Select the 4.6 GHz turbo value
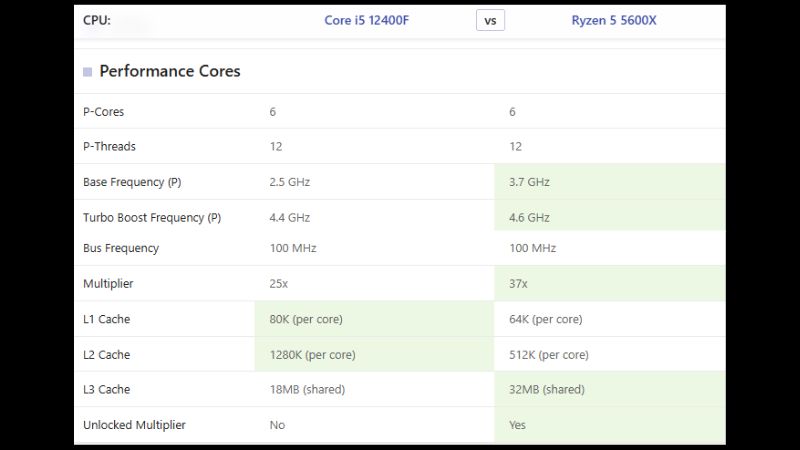The image size is (800, 450). [529, 218]
